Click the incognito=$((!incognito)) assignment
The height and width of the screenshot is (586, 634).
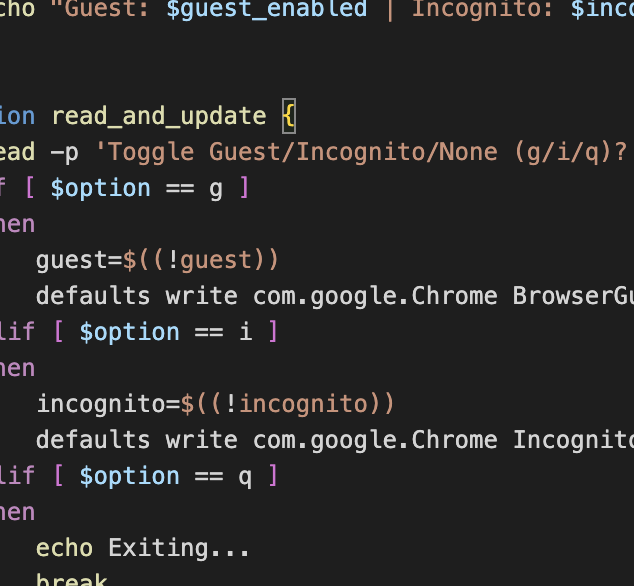[x=216, y=404]
